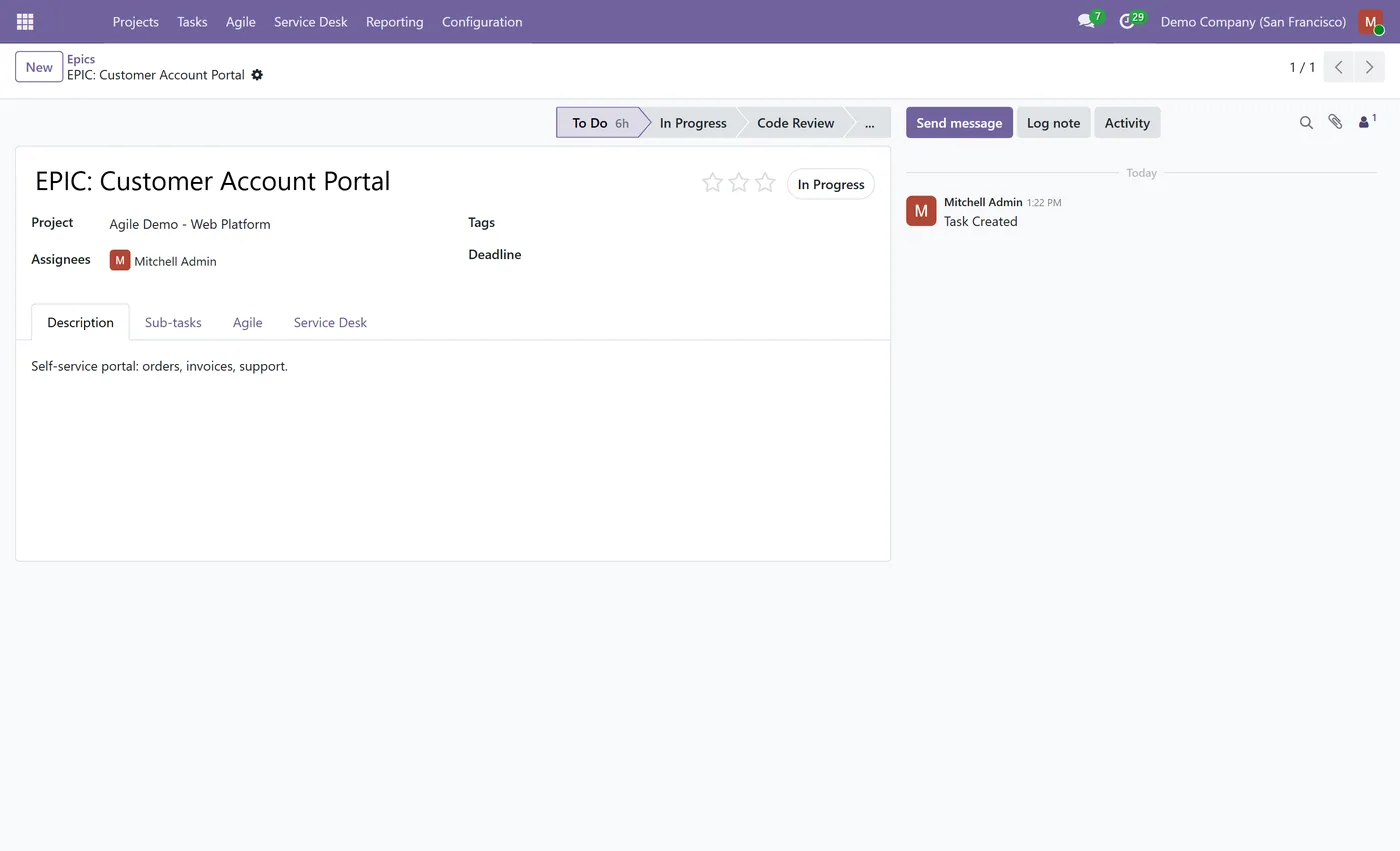Open the Tasks menu
This screenshot has width=1400, height=851.
click(x=192, y=22)
